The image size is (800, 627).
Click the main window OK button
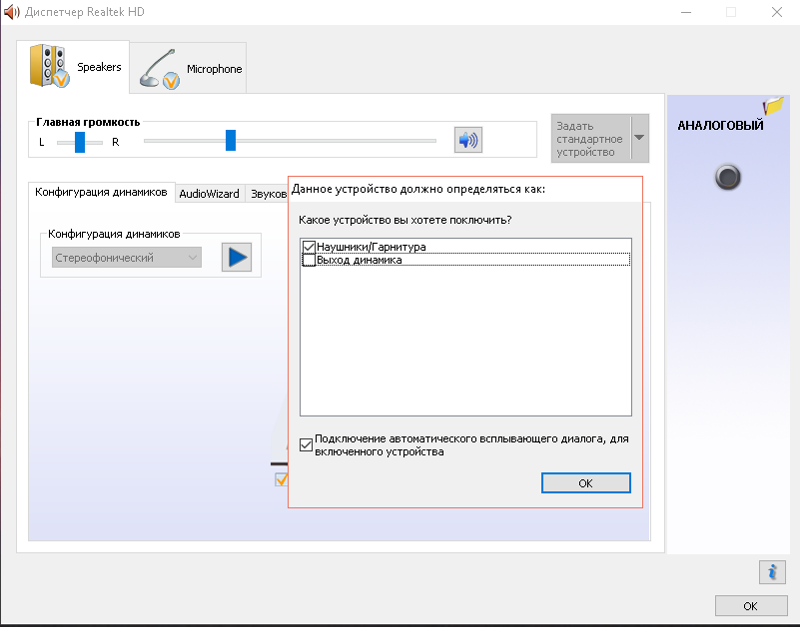tap(751, 606)
